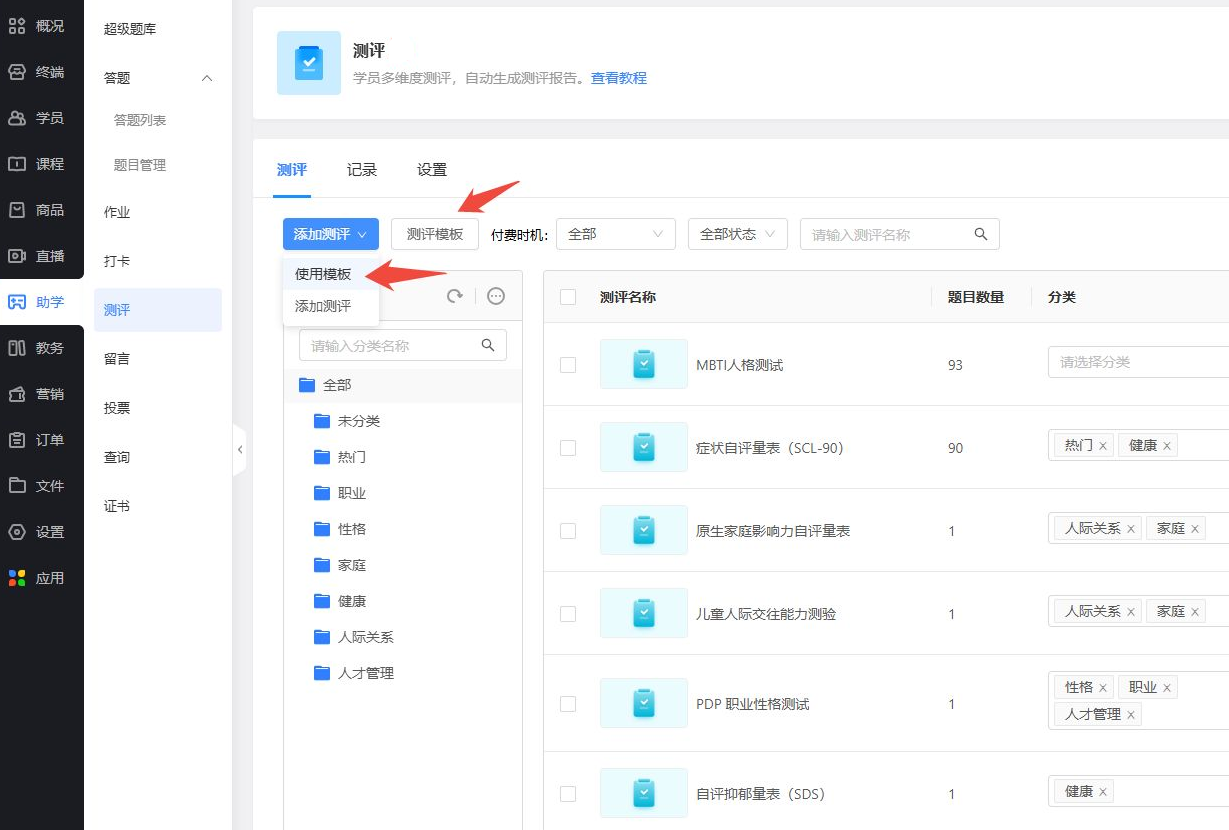Choose 使用模板 from the dropdown menu
Screen dimensions: 1229x830
[x=323, y=274]
